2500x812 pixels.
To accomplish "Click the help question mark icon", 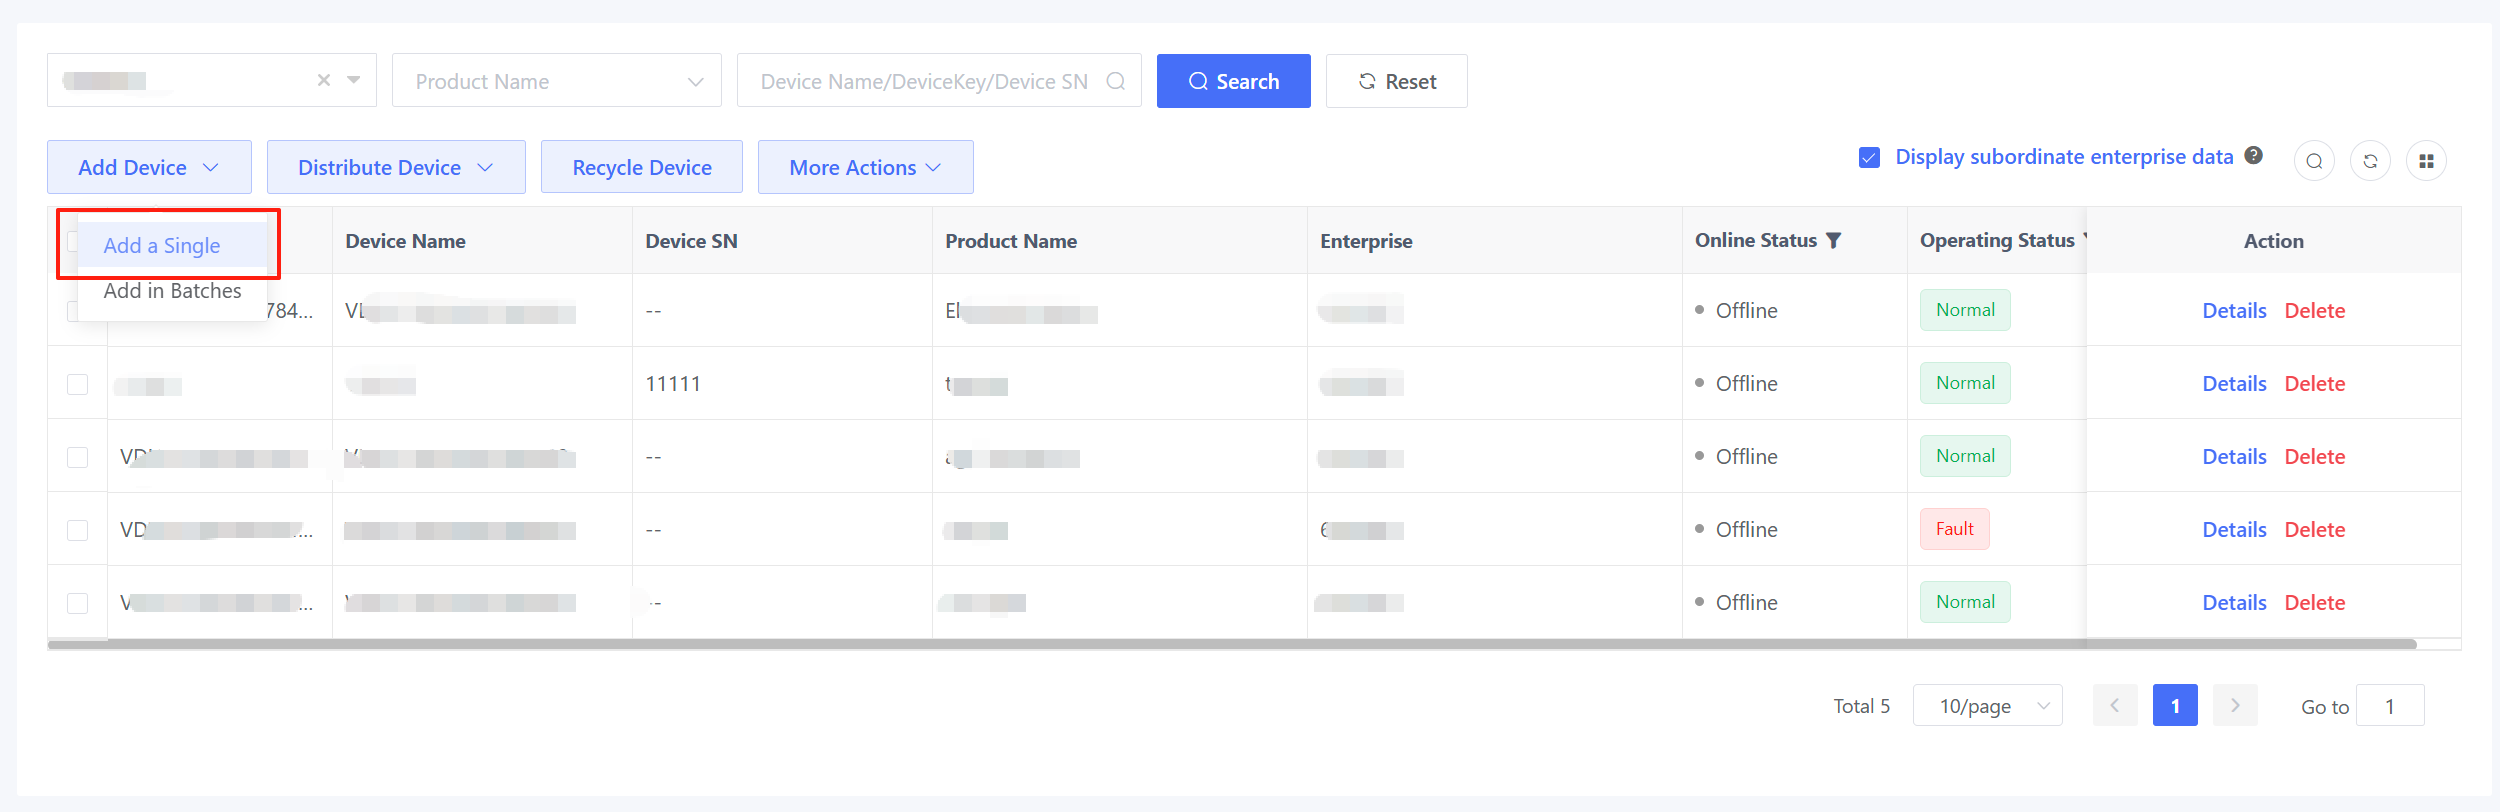I will (x=2254, y=156).
